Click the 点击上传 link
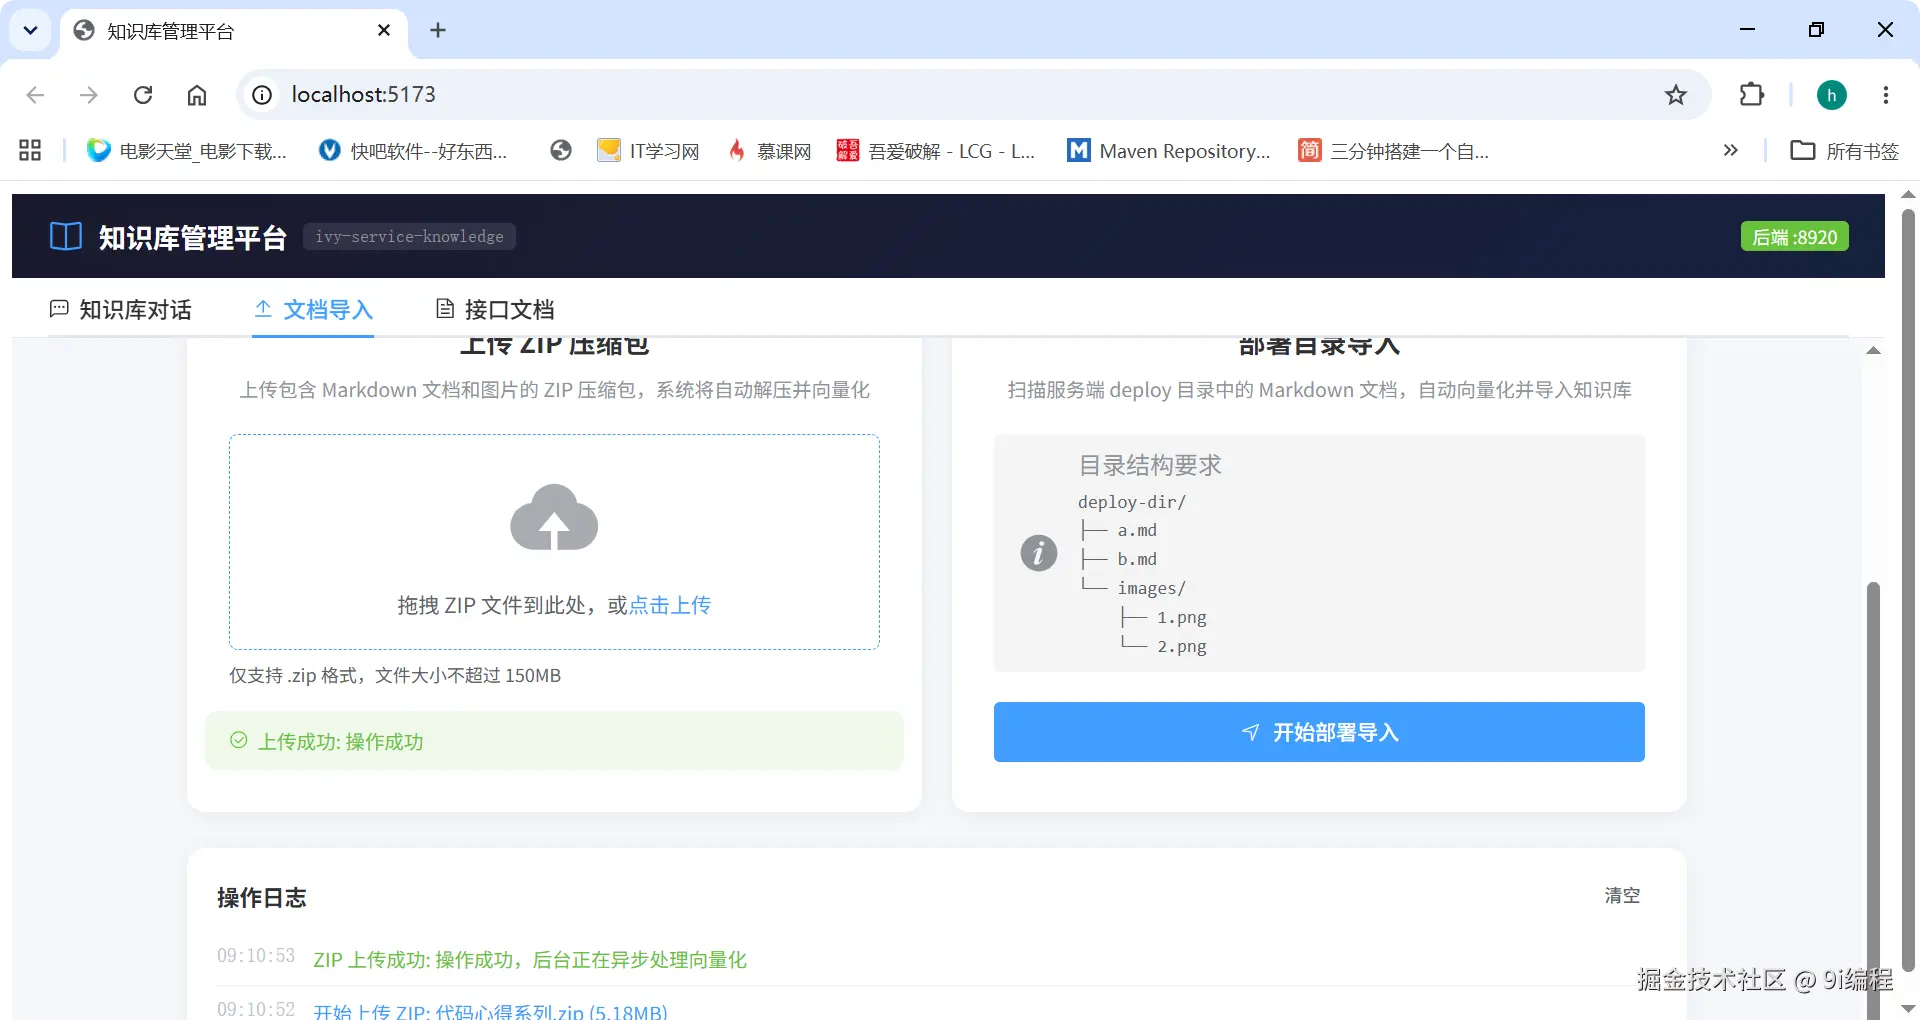1920x1020 pixels. point(670,606)
